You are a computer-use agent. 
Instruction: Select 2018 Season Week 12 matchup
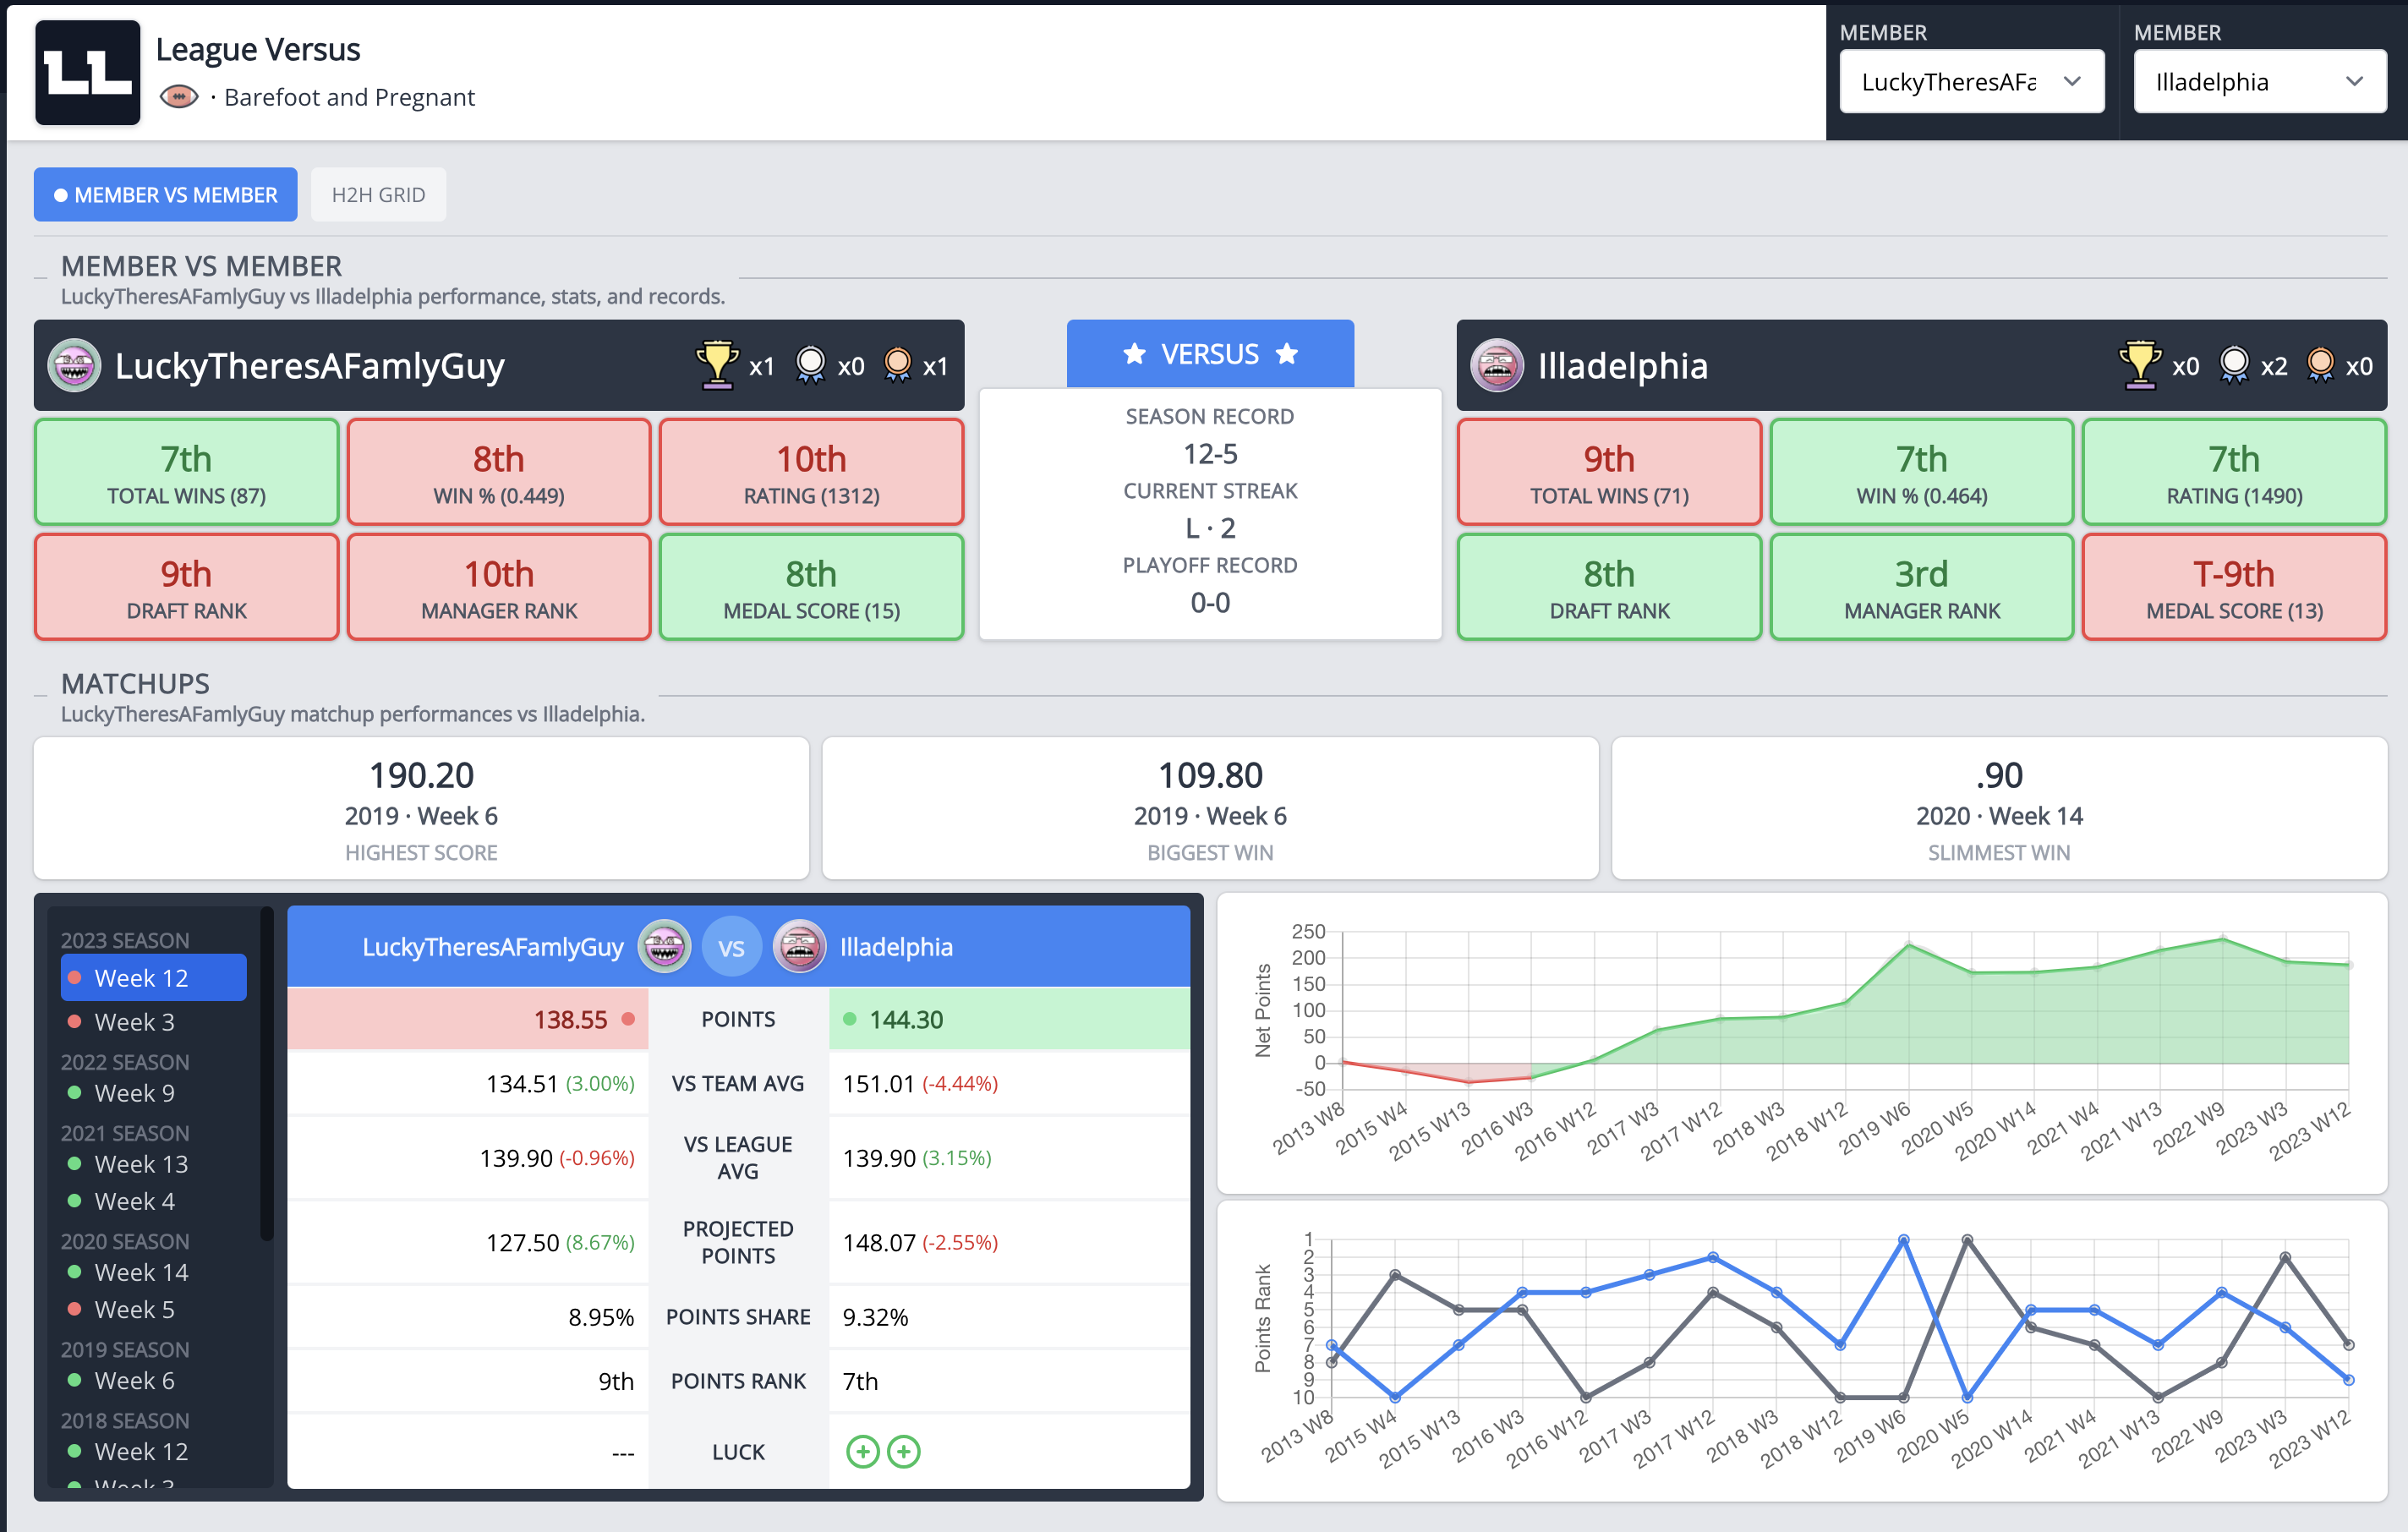(x=154, y=1450)
